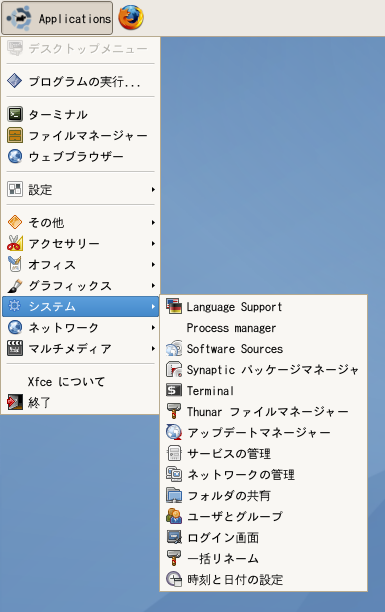Click the システム gear icon
The width and height of the screenshot is (385, 612).
click(15, 306)
